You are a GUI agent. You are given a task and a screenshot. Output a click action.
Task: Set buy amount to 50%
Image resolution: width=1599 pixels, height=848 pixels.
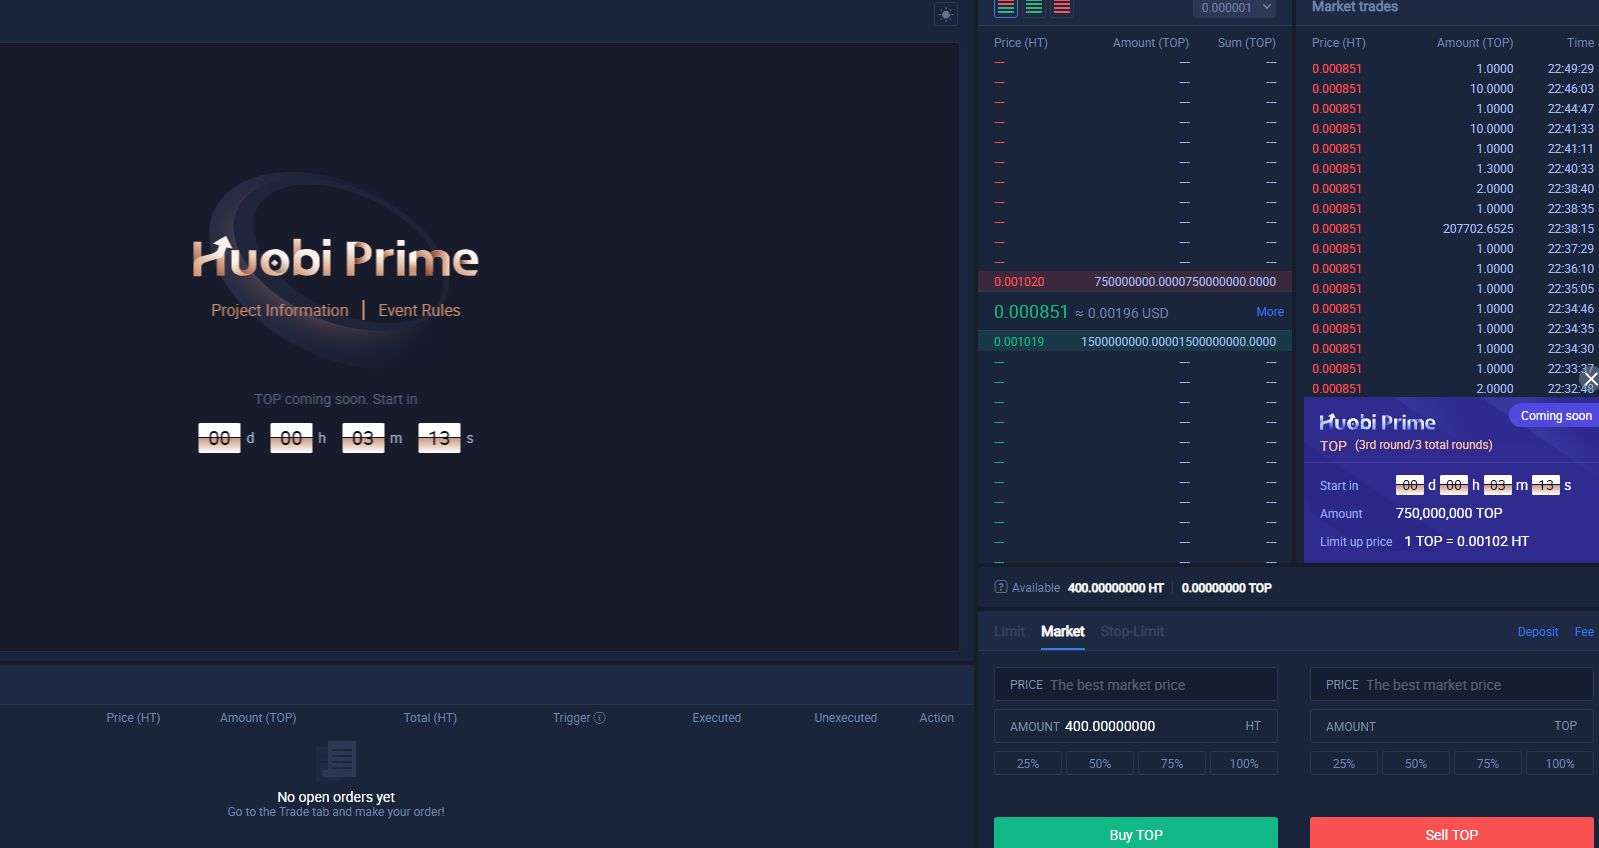1100,763
